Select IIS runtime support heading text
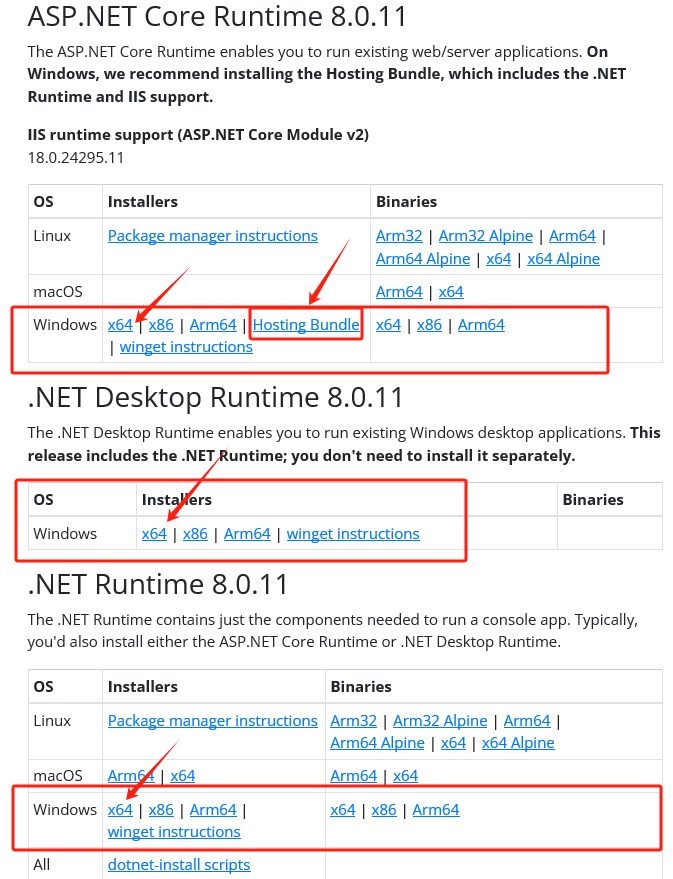Image resolution: width=673 pixels, height=879 pixels. click(198, 135)
